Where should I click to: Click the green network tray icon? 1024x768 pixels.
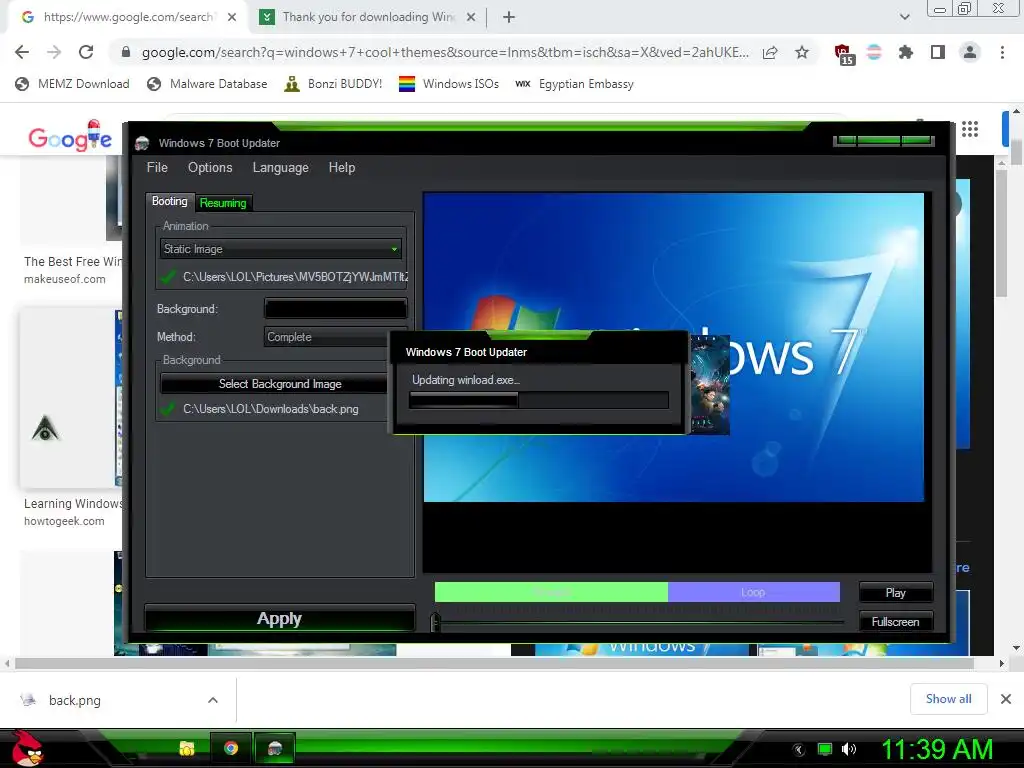pyautogui.click(x=825, y=749)
